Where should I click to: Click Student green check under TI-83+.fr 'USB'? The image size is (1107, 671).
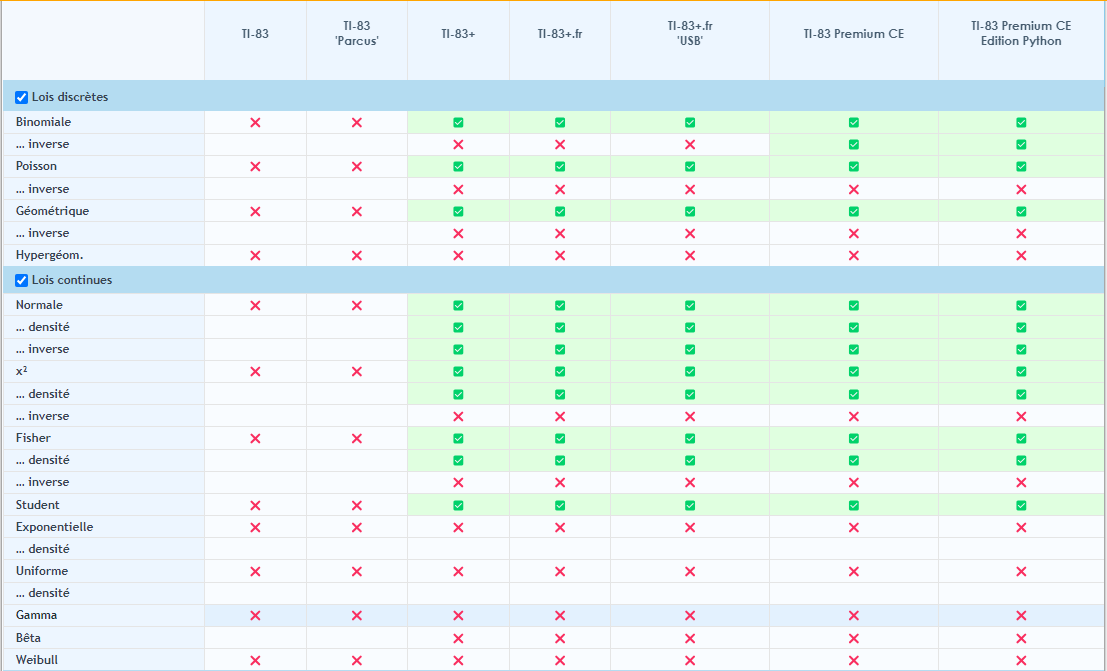(x=690, y=506)
